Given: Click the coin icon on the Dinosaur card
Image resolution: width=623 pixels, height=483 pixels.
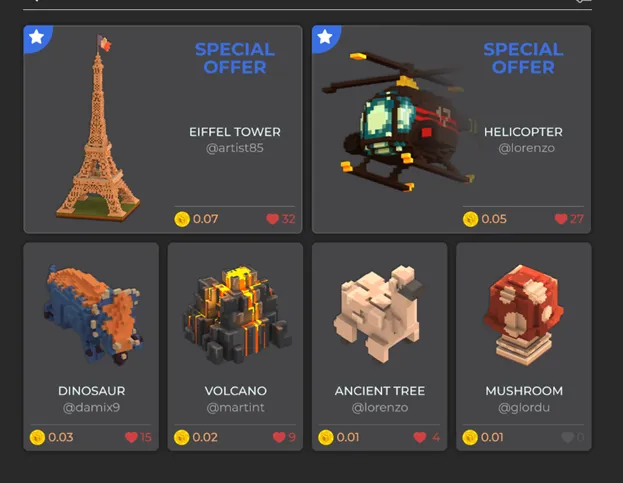Looking at the screenshot, I should pos(37,437).
